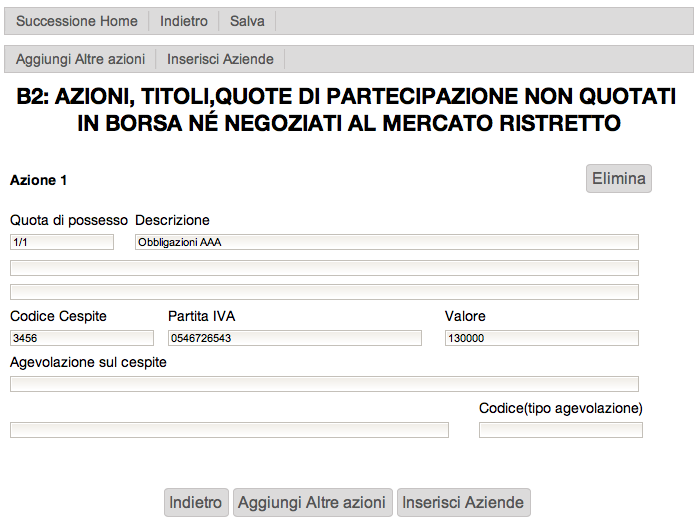Screen dimensions: 696x524
Task: Click the Indietro menu item beside Salva
Action: (x=184, y=21)
